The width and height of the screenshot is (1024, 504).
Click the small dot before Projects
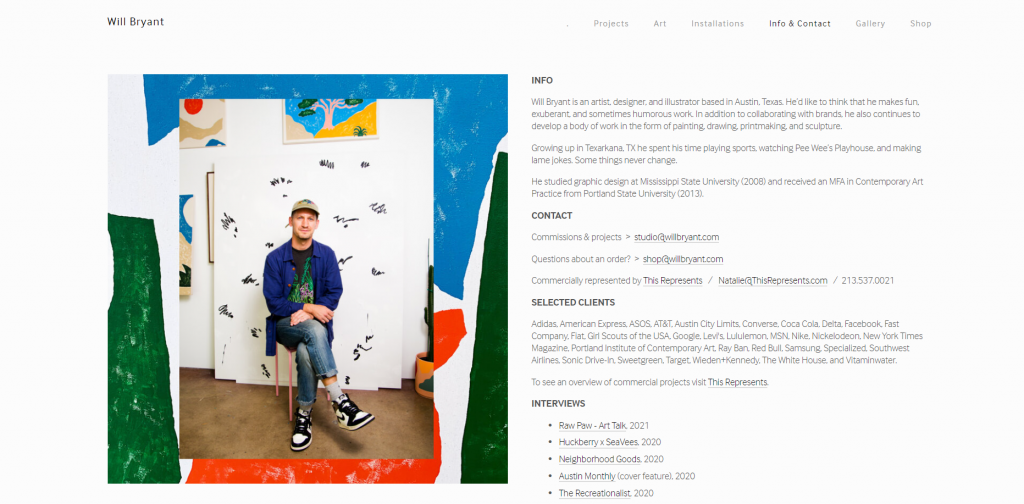coord(568,25)
